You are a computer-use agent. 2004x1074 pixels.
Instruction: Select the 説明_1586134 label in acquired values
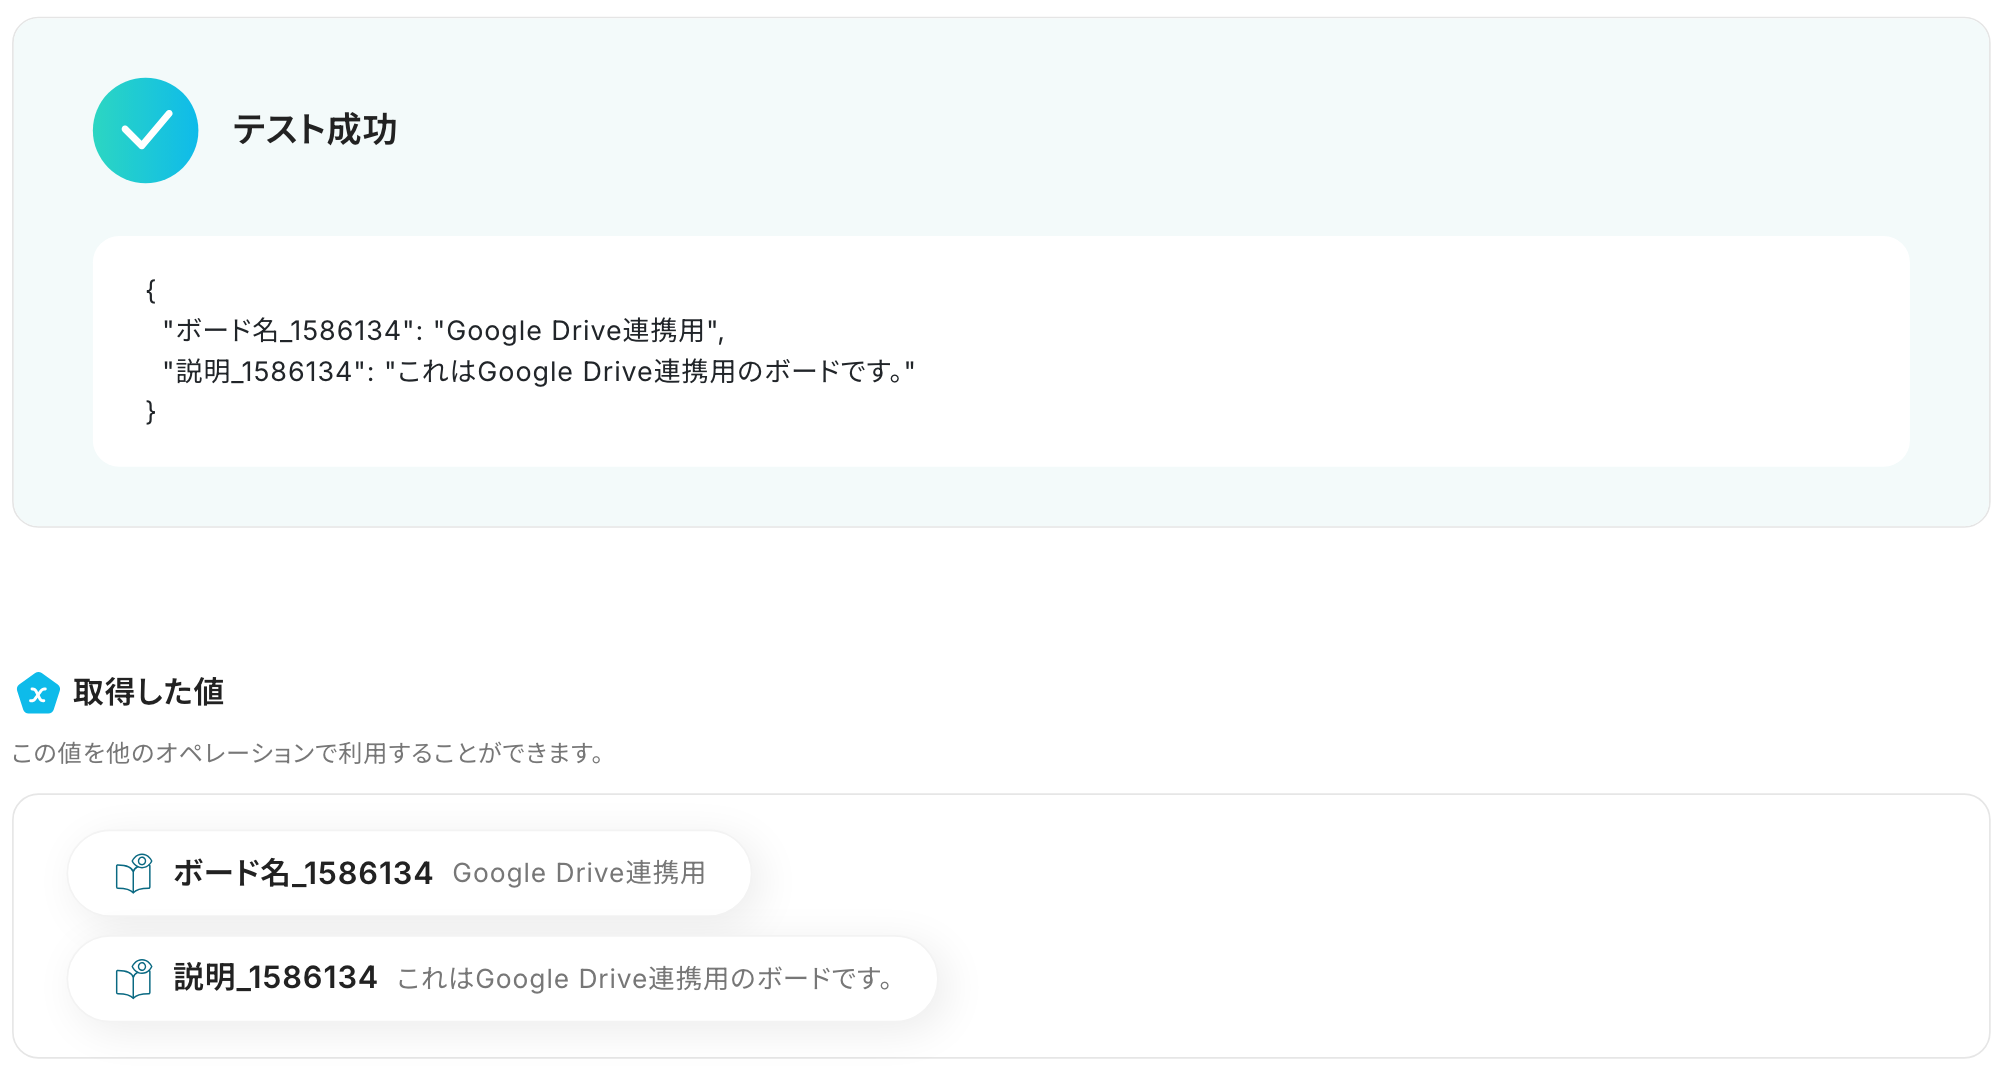pyautogui.click(x=275, y=978)
